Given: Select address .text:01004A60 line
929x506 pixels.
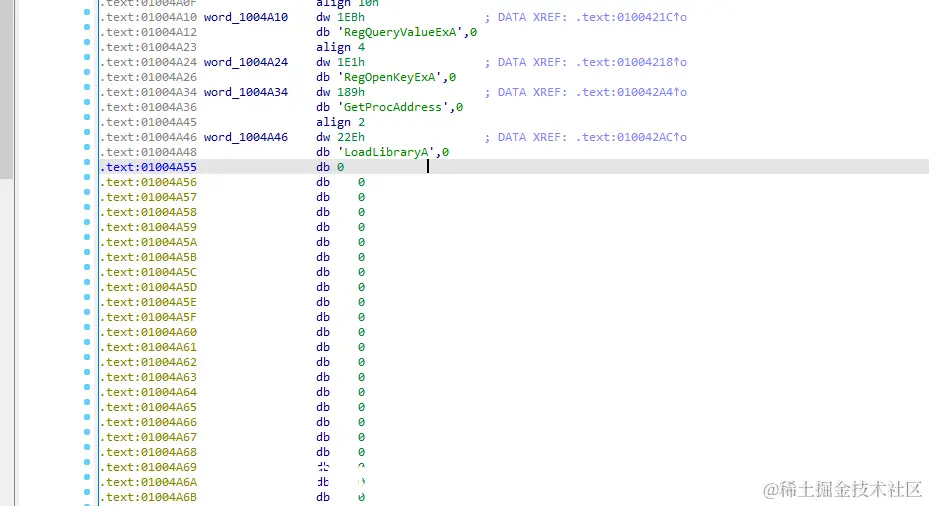Looking at the screenshot, I should point(148,332).
